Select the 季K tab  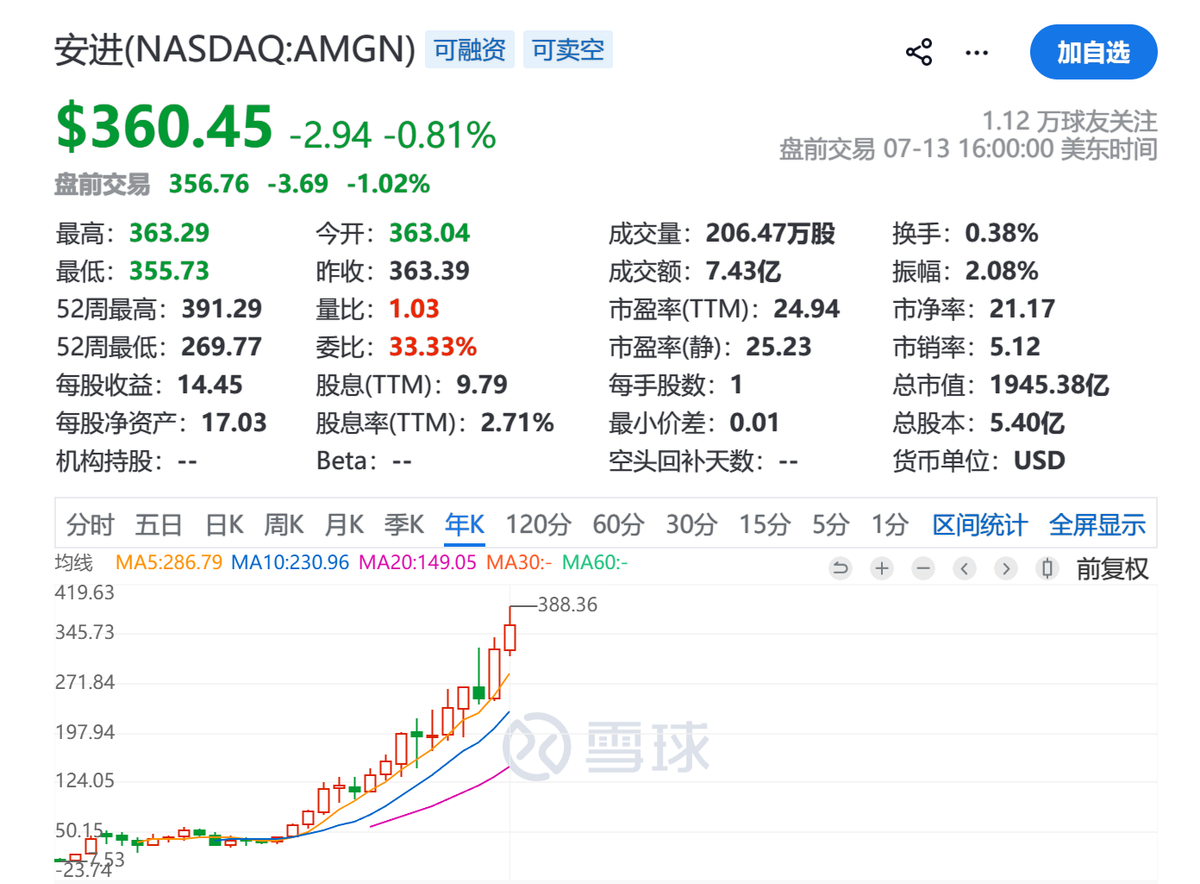point(404,524)
